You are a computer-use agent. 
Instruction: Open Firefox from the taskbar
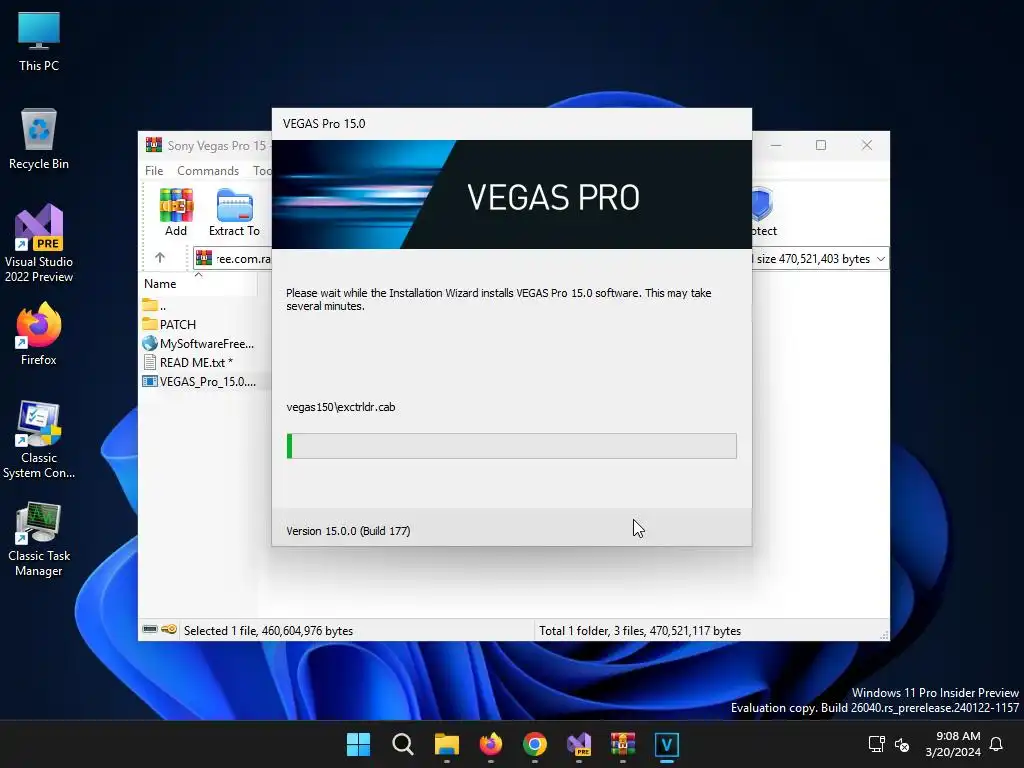pos(490,744)
